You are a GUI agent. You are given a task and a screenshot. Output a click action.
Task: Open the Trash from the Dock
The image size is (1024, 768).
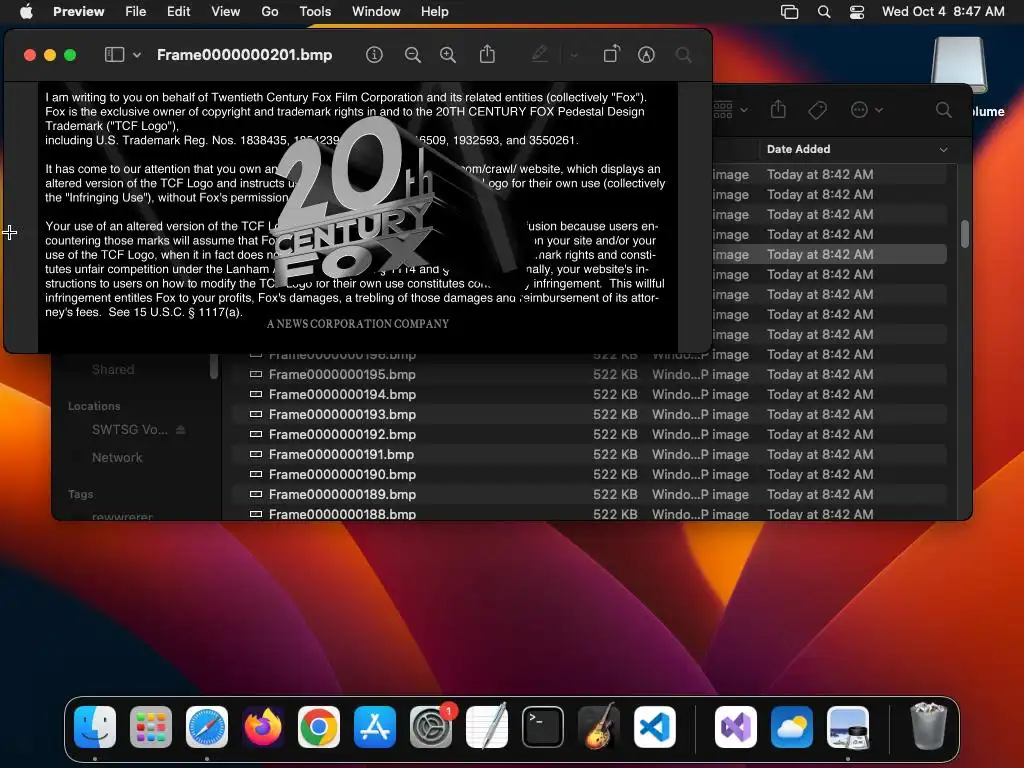(929, 726)
